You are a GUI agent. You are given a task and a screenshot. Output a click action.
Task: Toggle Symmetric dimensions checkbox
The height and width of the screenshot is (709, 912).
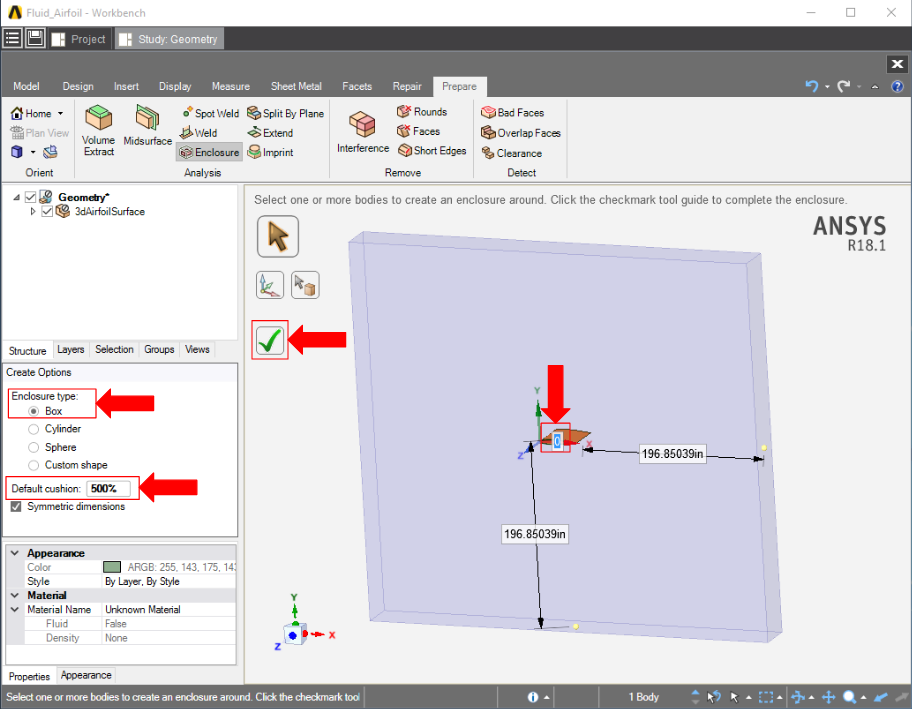16,507
